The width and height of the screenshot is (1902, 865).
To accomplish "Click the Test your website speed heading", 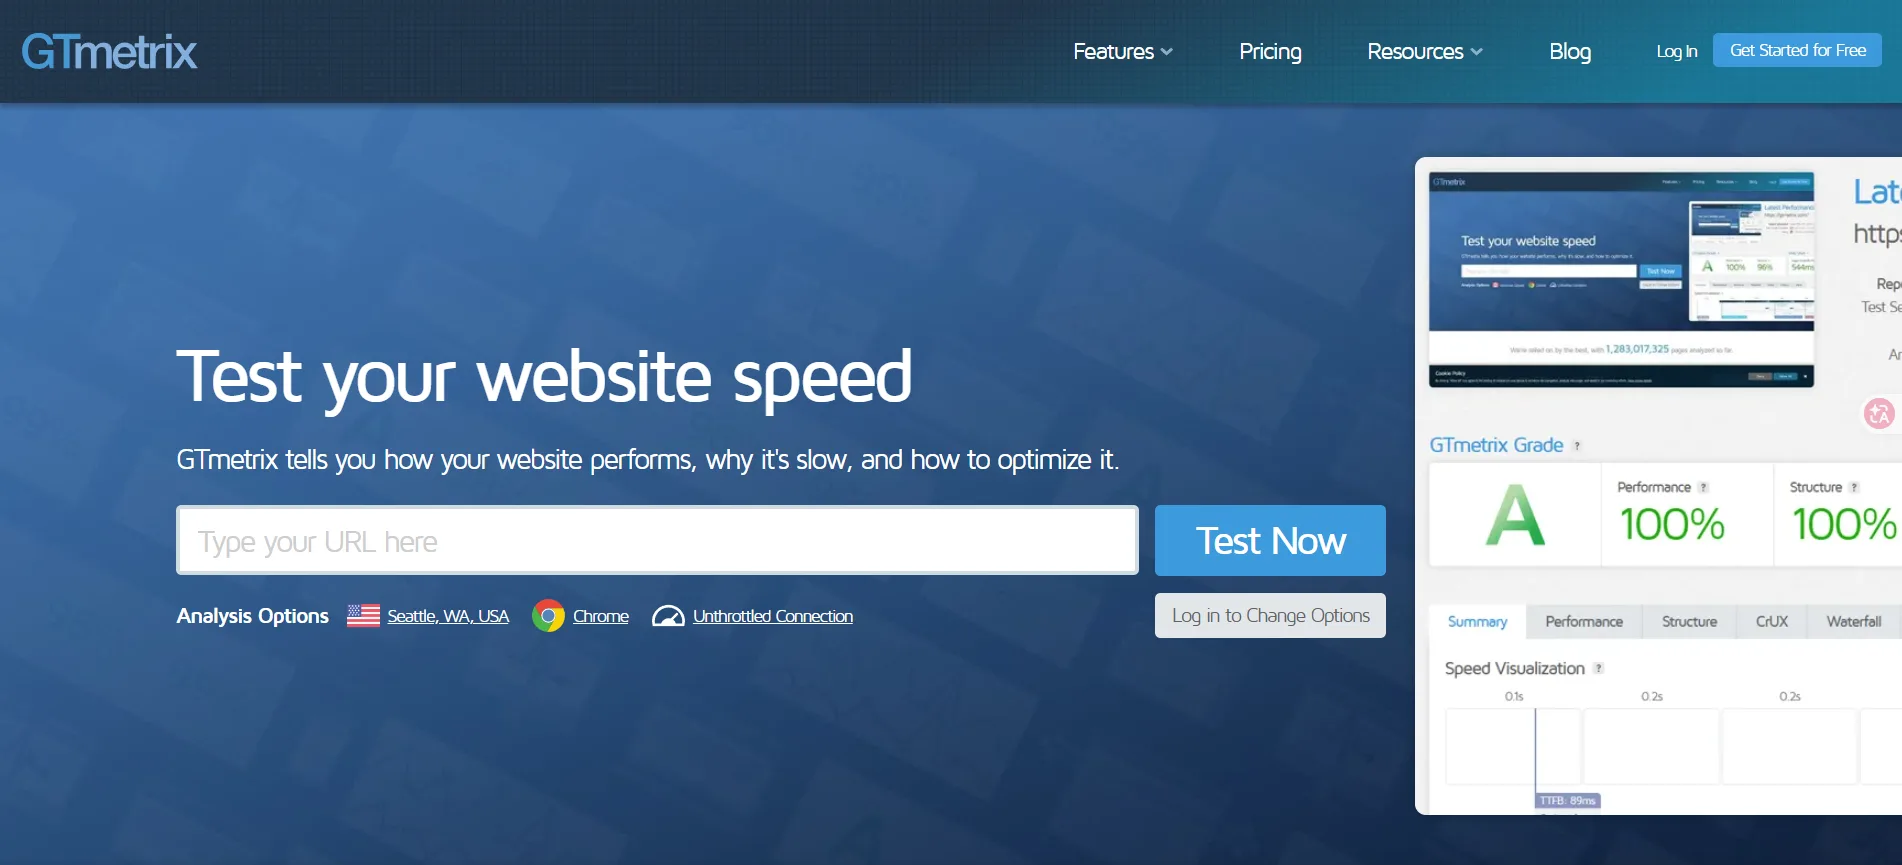I will click(544, 377).
